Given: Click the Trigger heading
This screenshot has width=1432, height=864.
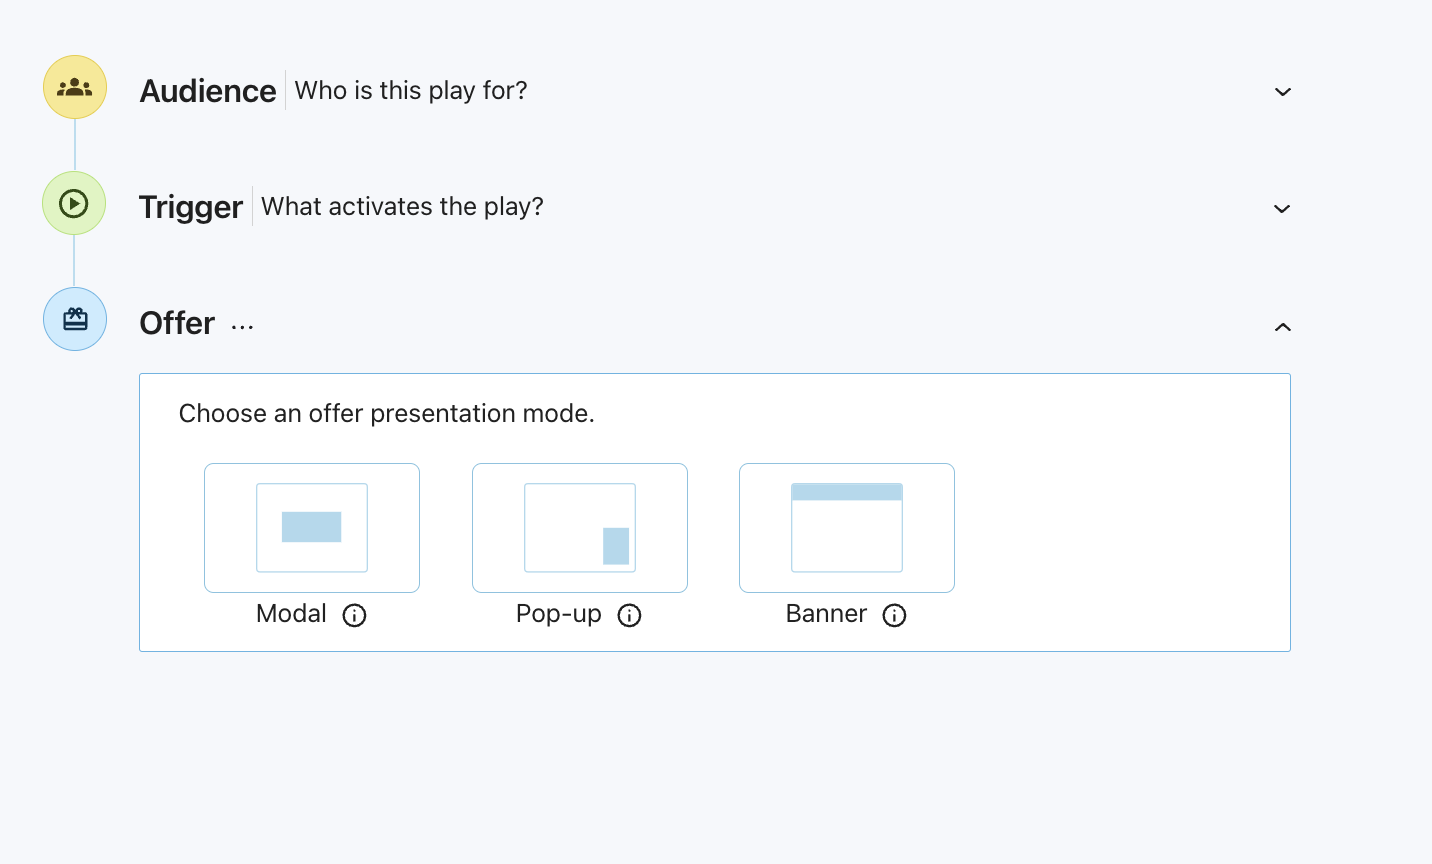Looking at the screenshot, I should [191, 207].
